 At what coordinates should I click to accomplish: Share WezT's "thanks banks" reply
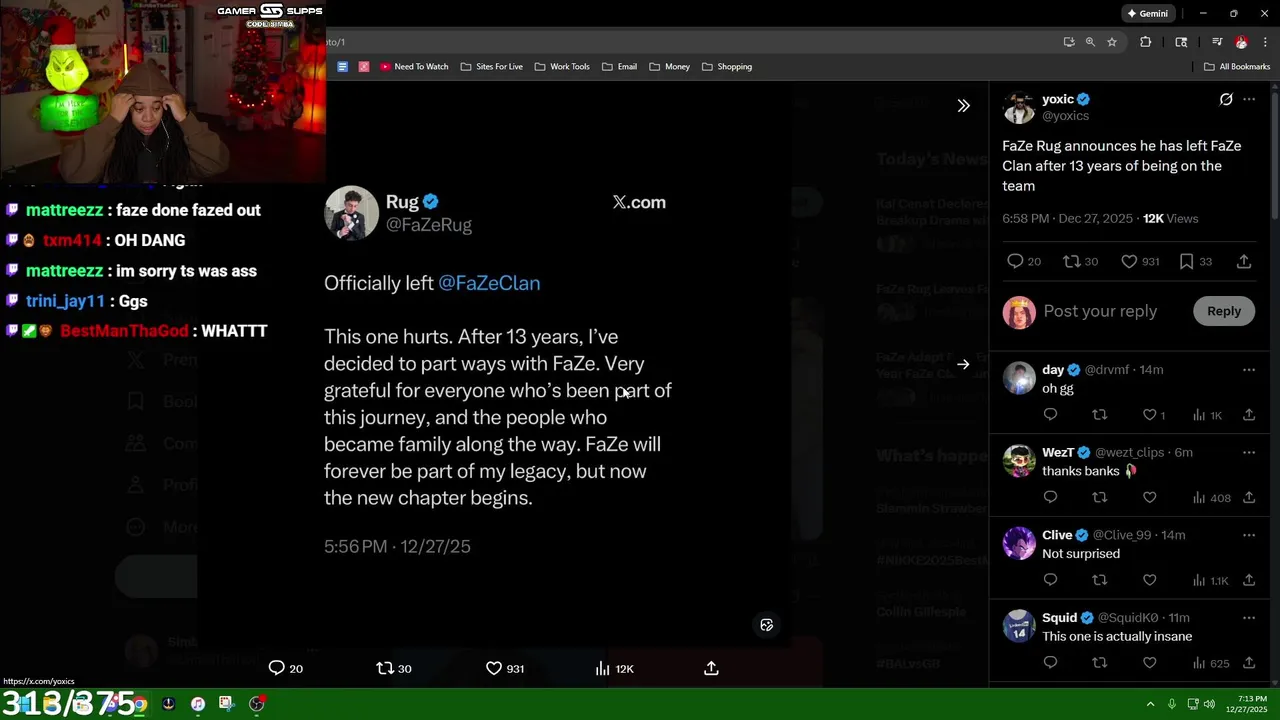tap(1249, 498)
